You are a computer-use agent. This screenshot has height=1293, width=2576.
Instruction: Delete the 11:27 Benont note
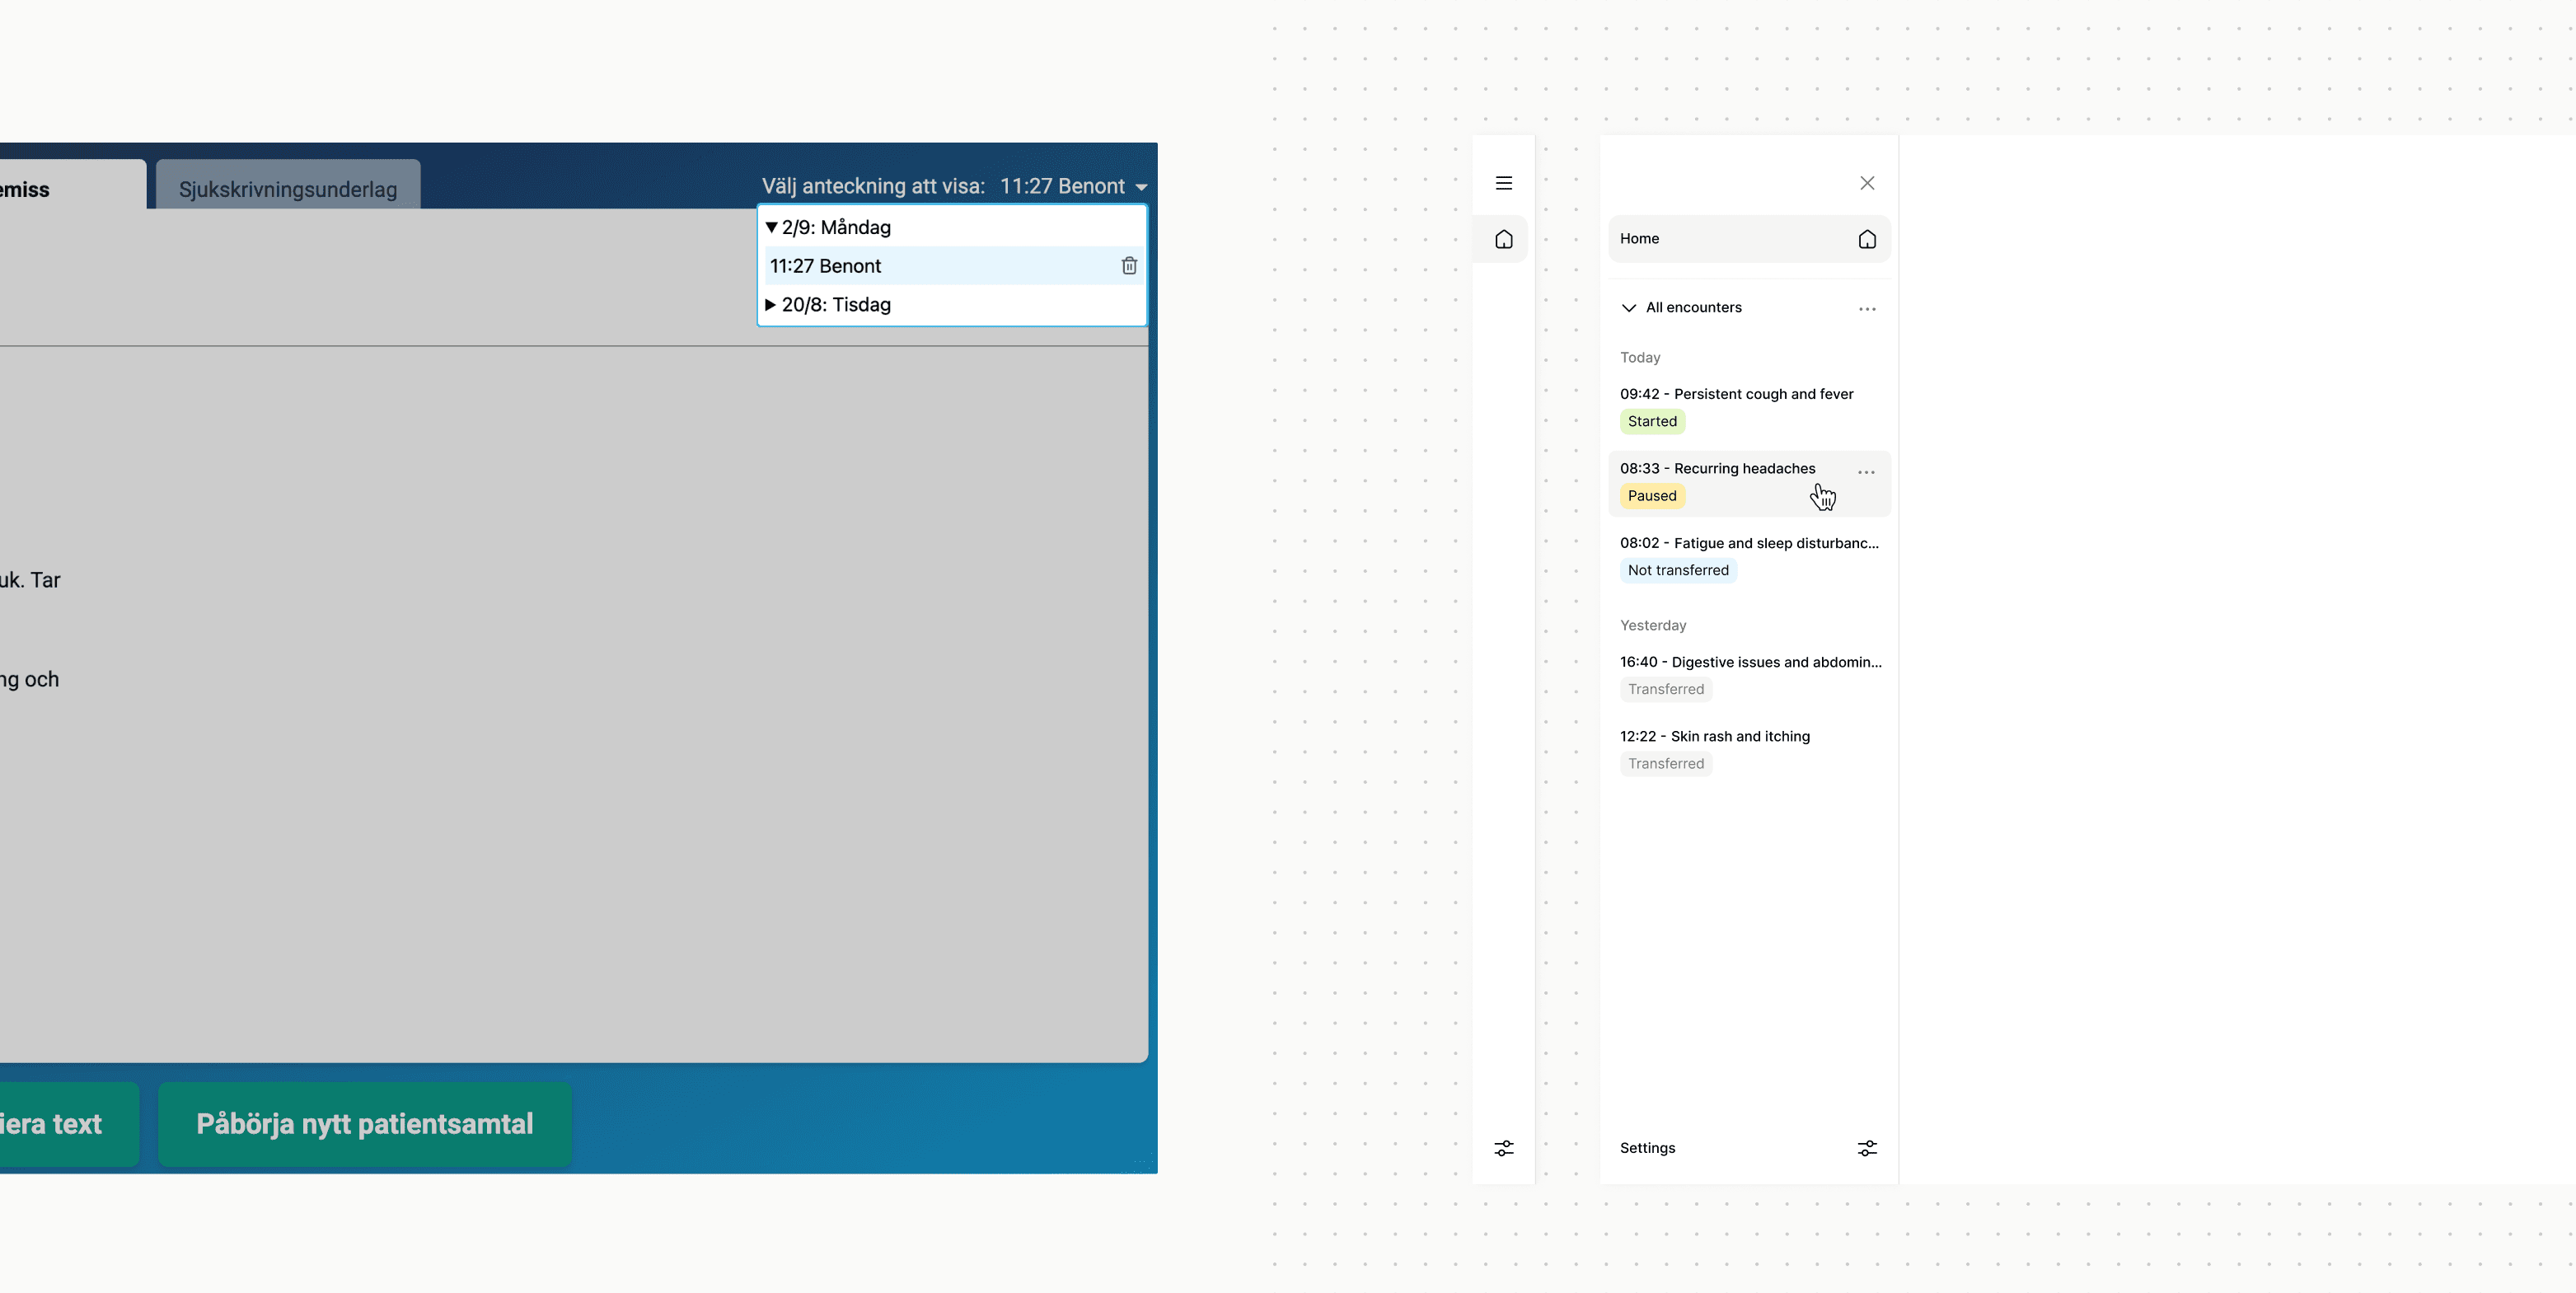point(1128,266)
